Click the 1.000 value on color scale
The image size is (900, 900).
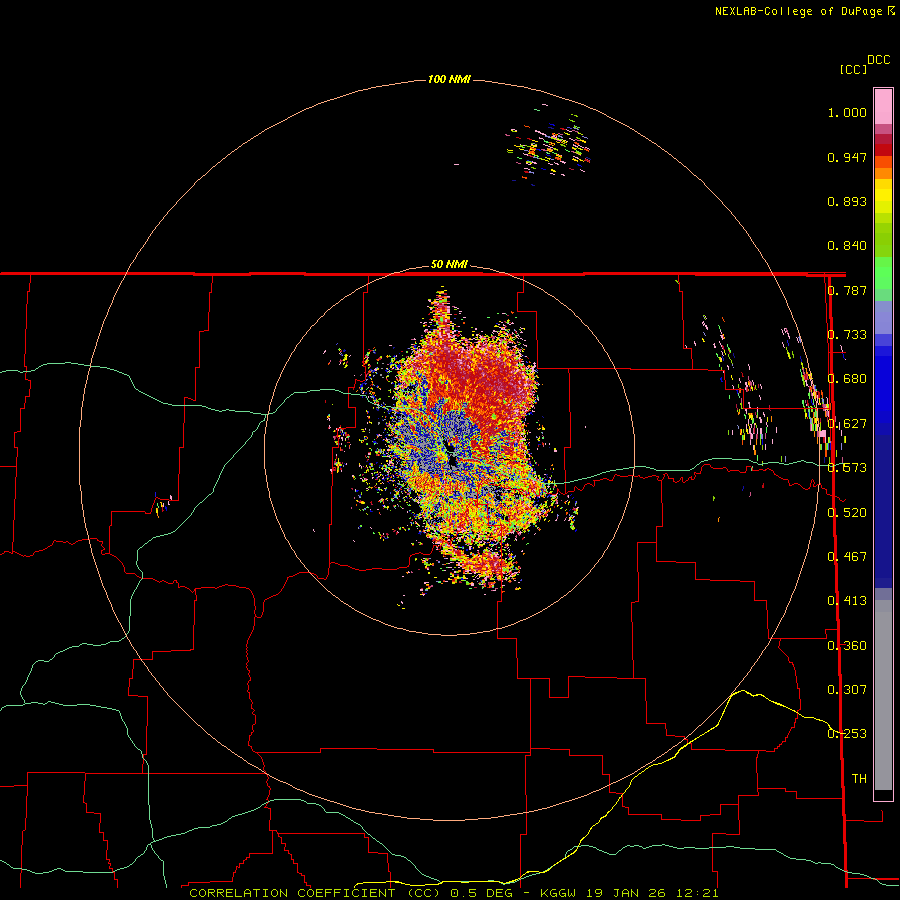(x=847, y=112)
